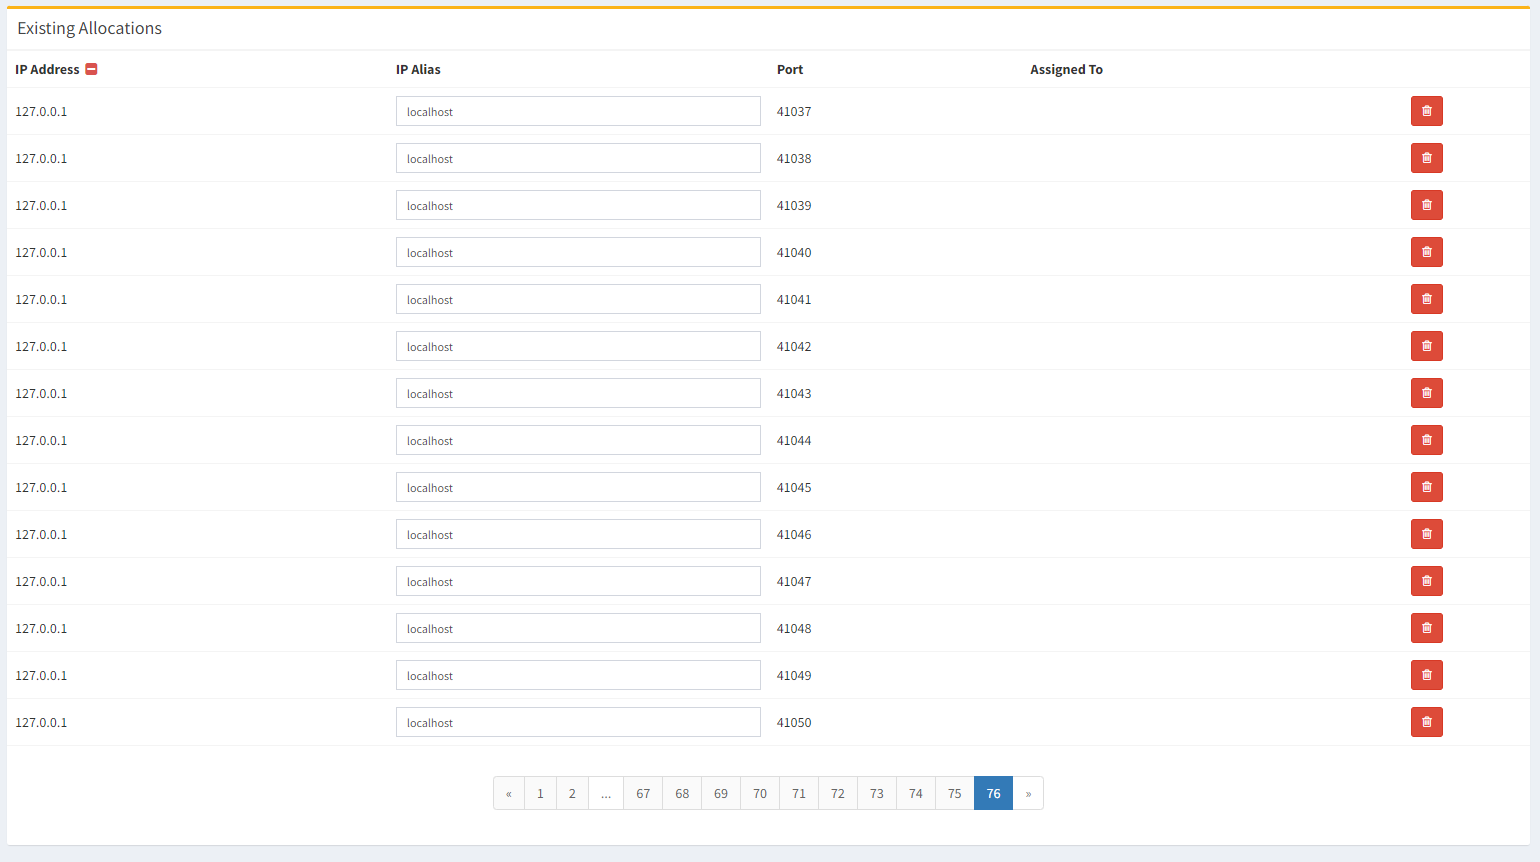This screenshot has width=1540, height=862.
Task: Click the trash icon for port 41049
Action: pyautogui.click(x=1426, y=675)
